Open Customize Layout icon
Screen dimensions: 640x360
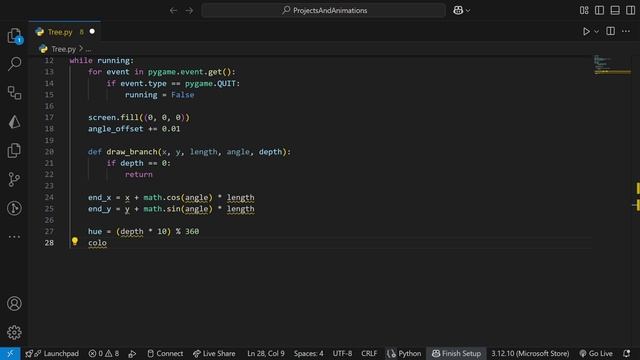pyautogui.click(x=584, y=10)
